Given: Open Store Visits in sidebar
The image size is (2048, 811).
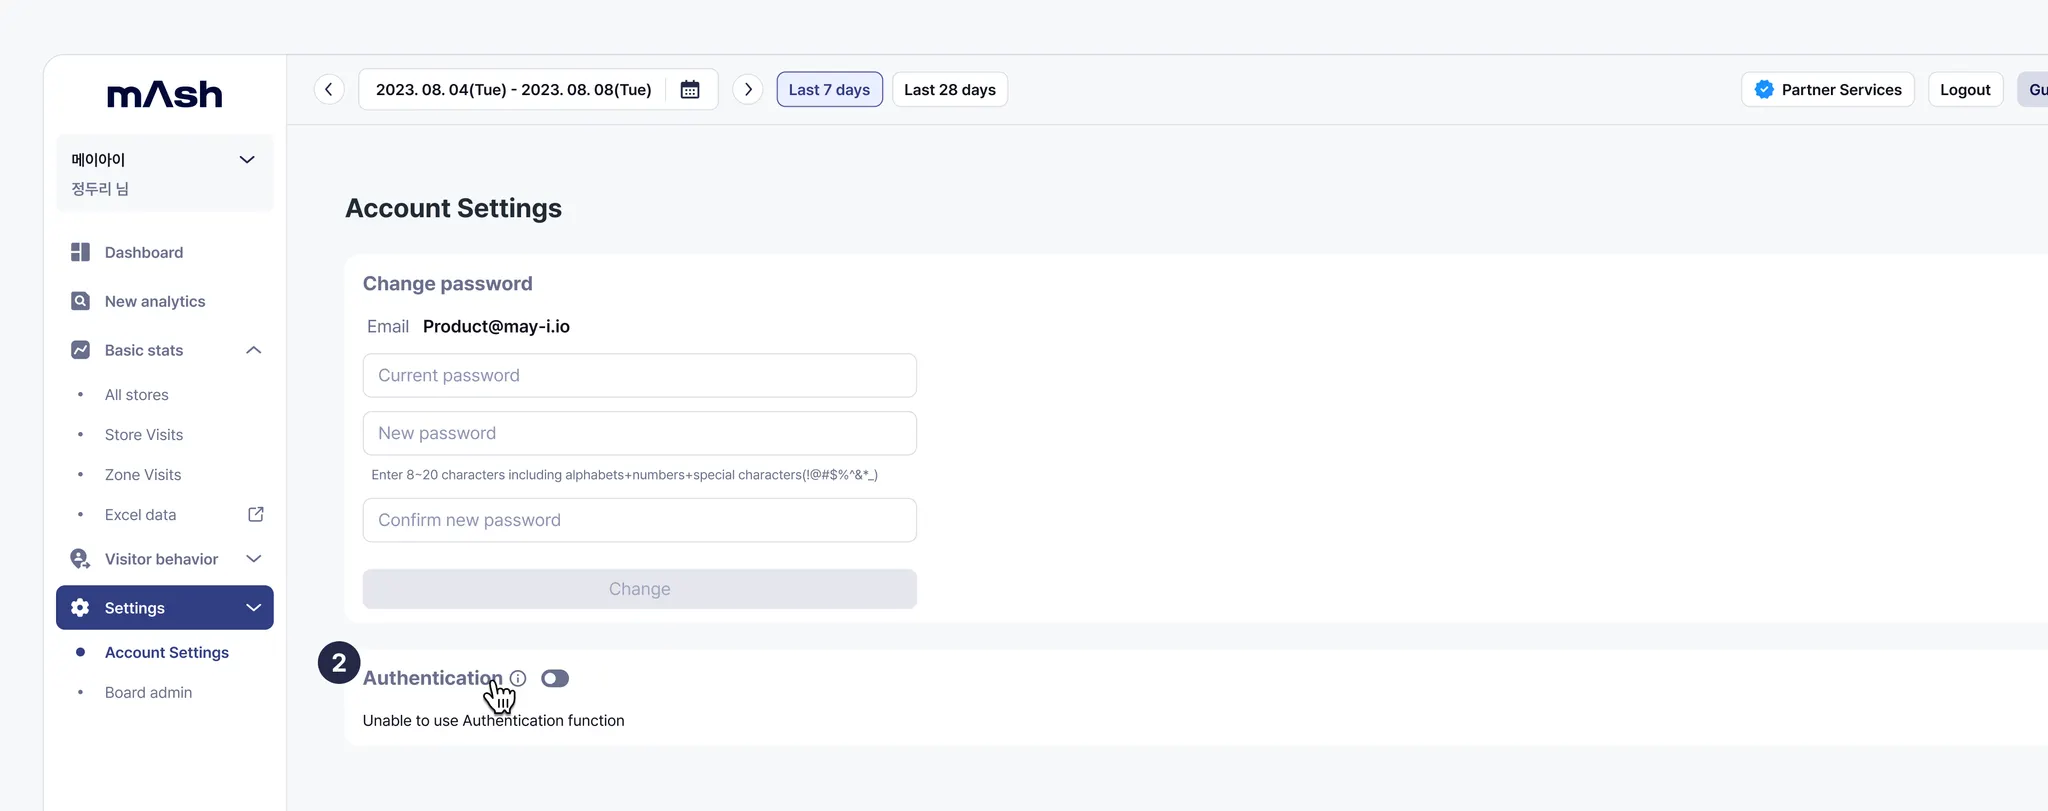Looking at the screenshot, I should (144, 435).
